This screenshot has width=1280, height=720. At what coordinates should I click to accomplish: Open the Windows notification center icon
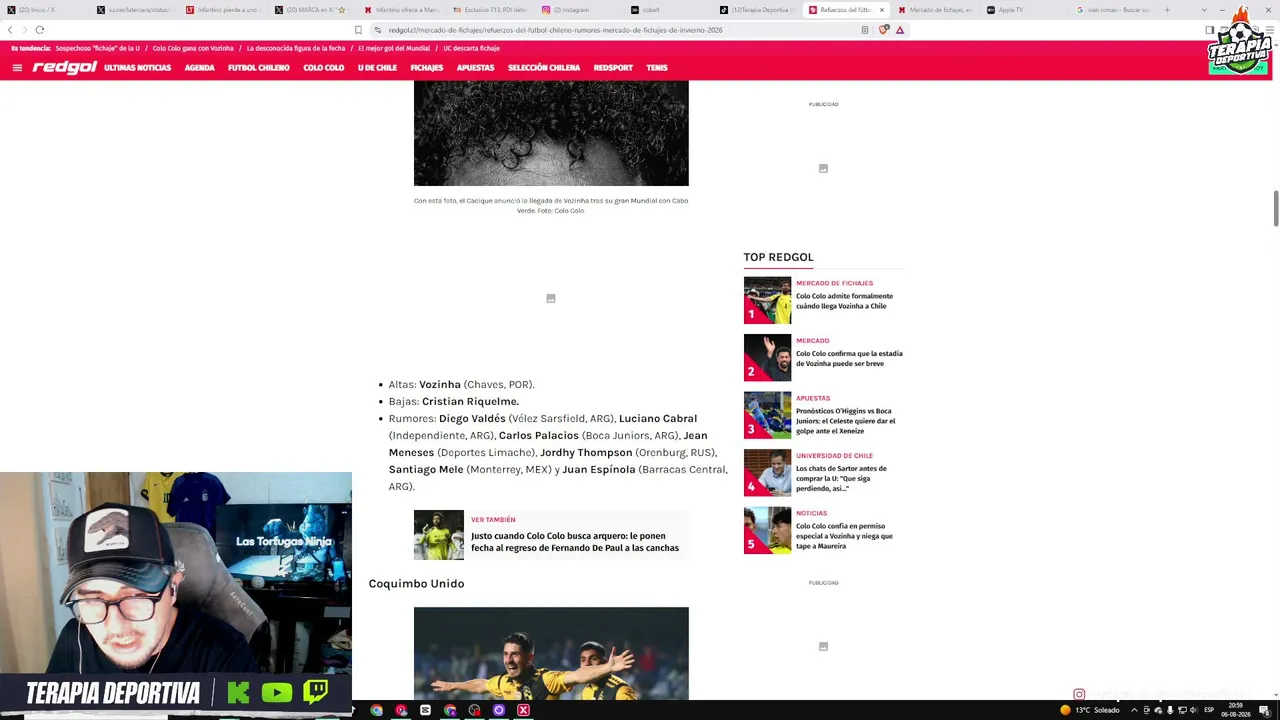(1264, 710)
